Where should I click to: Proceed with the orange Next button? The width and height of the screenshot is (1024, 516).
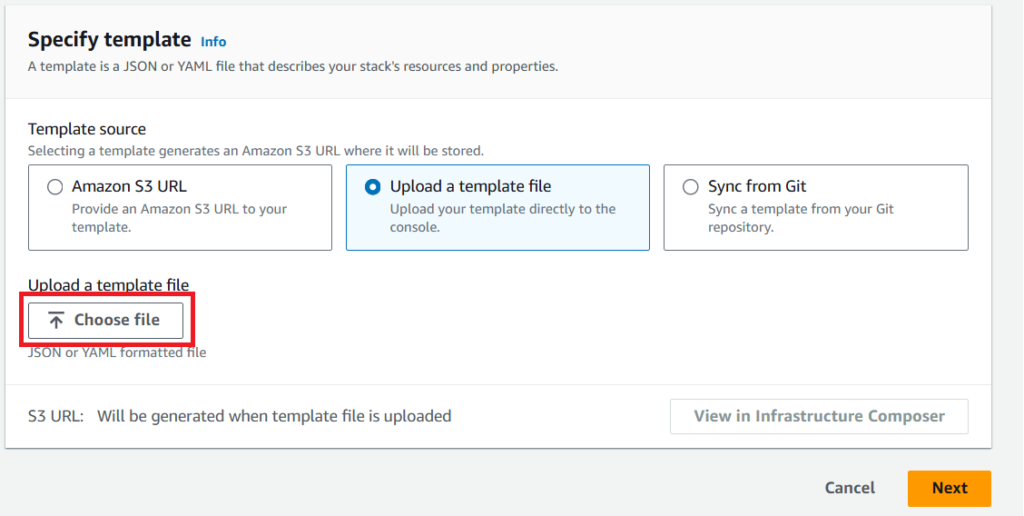click(x=948, y=488)
